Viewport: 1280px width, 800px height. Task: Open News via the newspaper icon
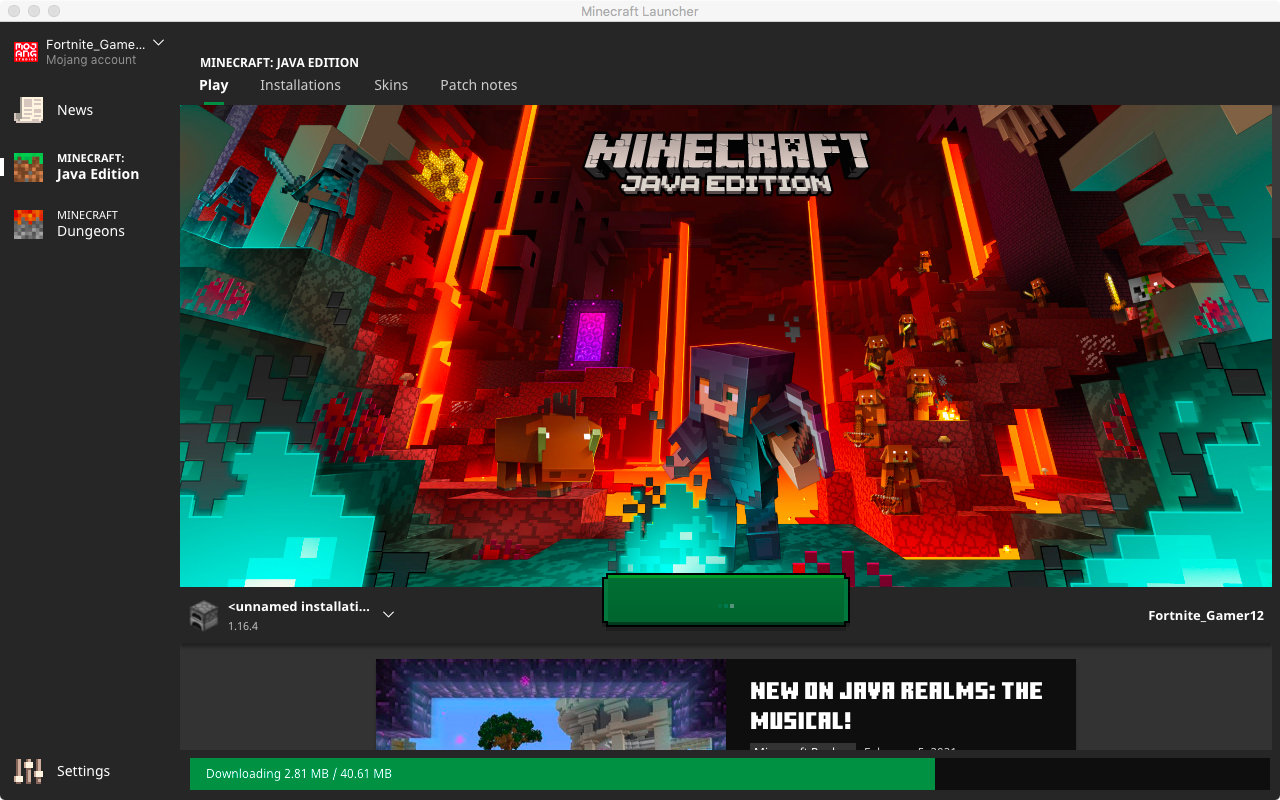click(x=28, y=110)
